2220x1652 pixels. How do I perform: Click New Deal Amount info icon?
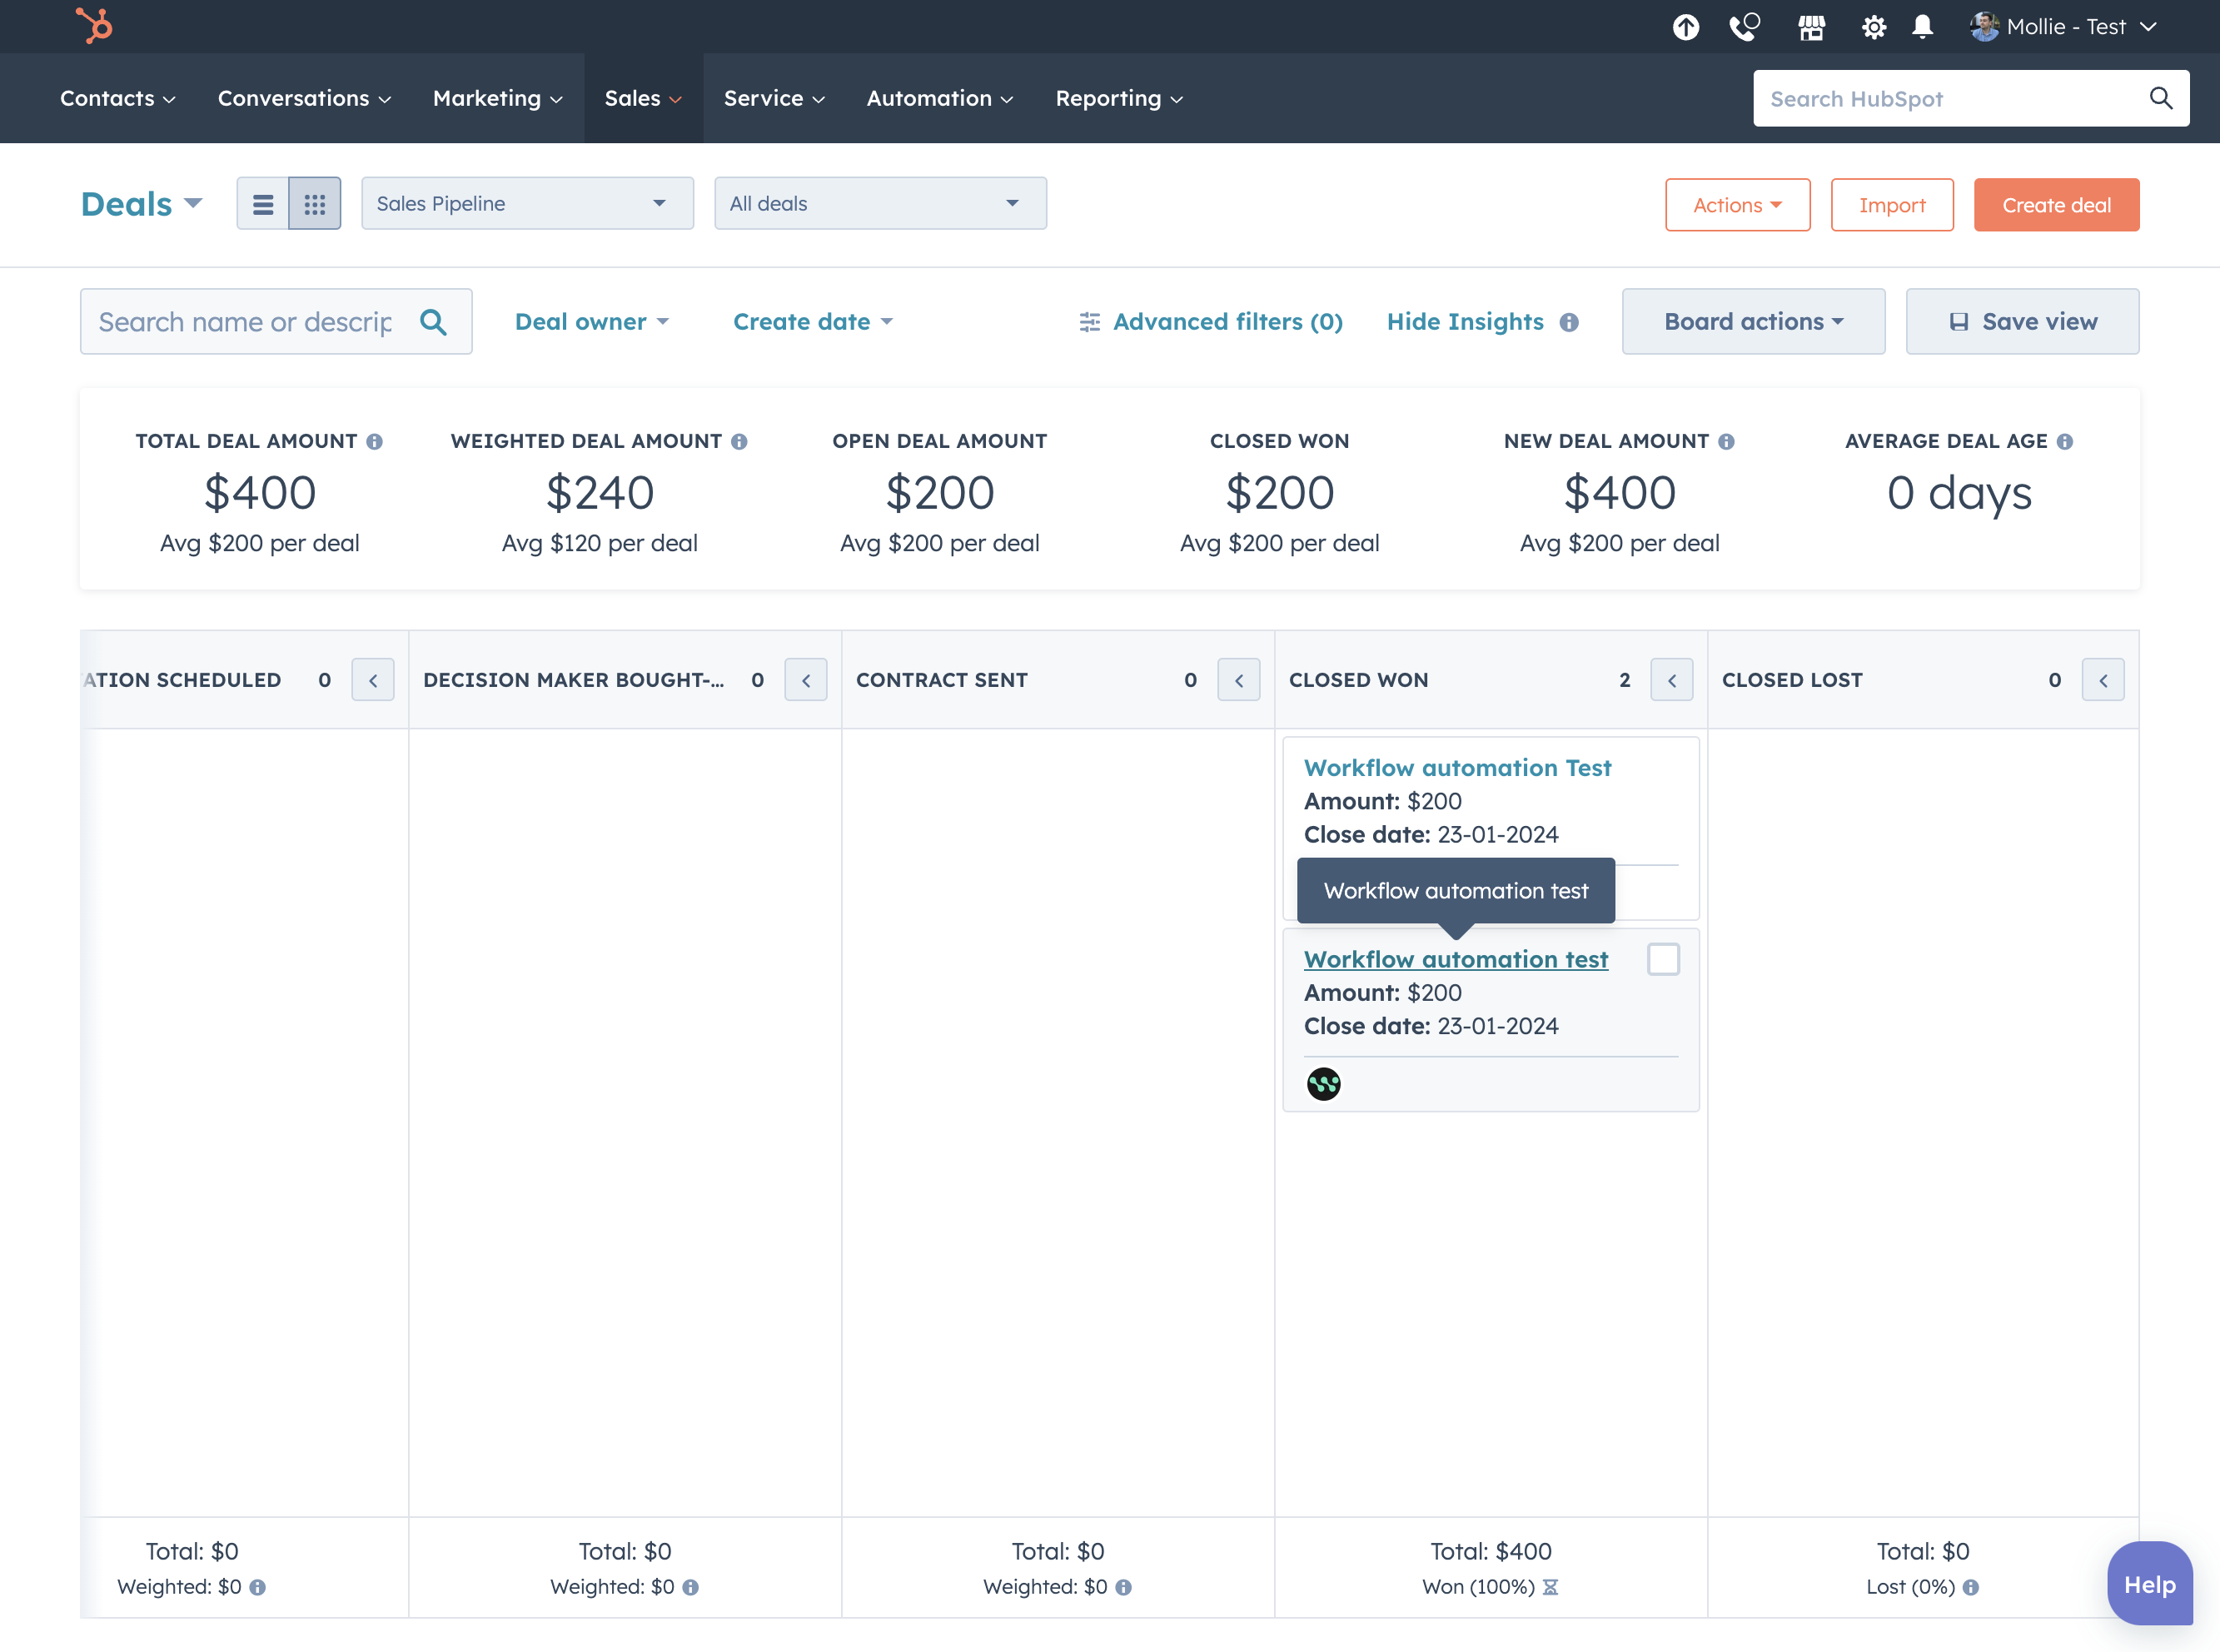(1726, 442)
